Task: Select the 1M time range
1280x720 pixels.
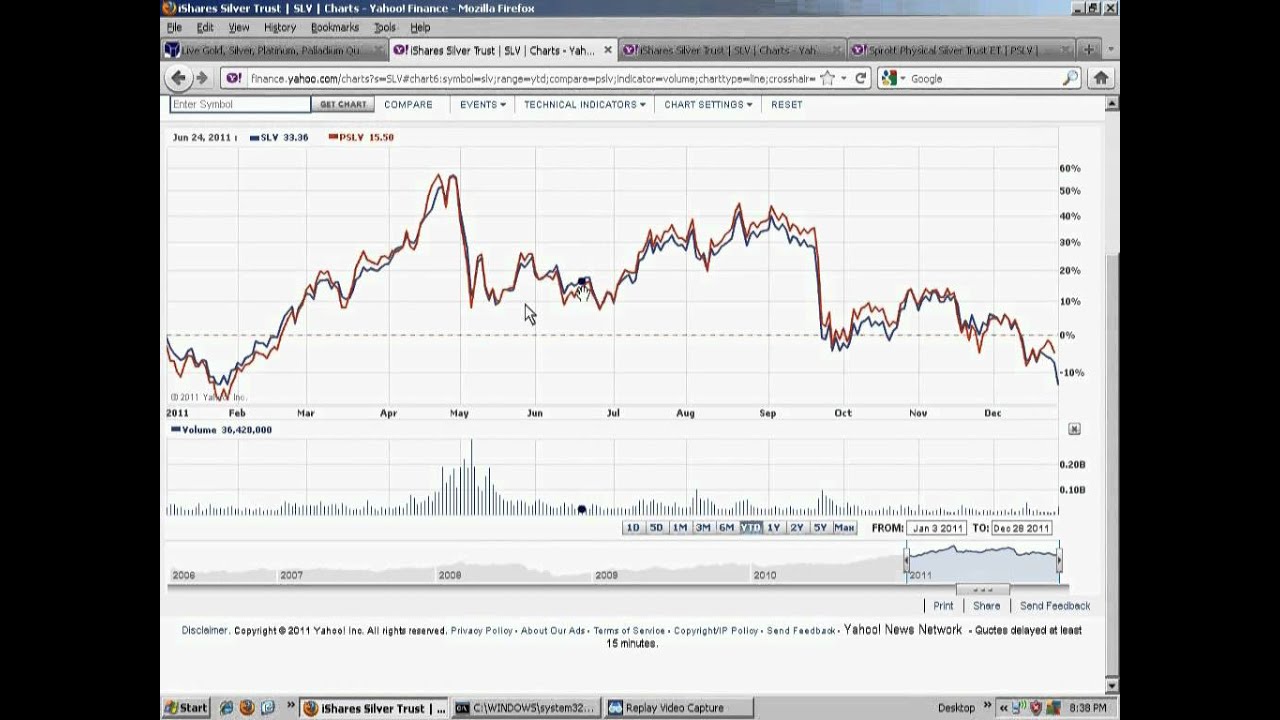Action: [680, 528]
